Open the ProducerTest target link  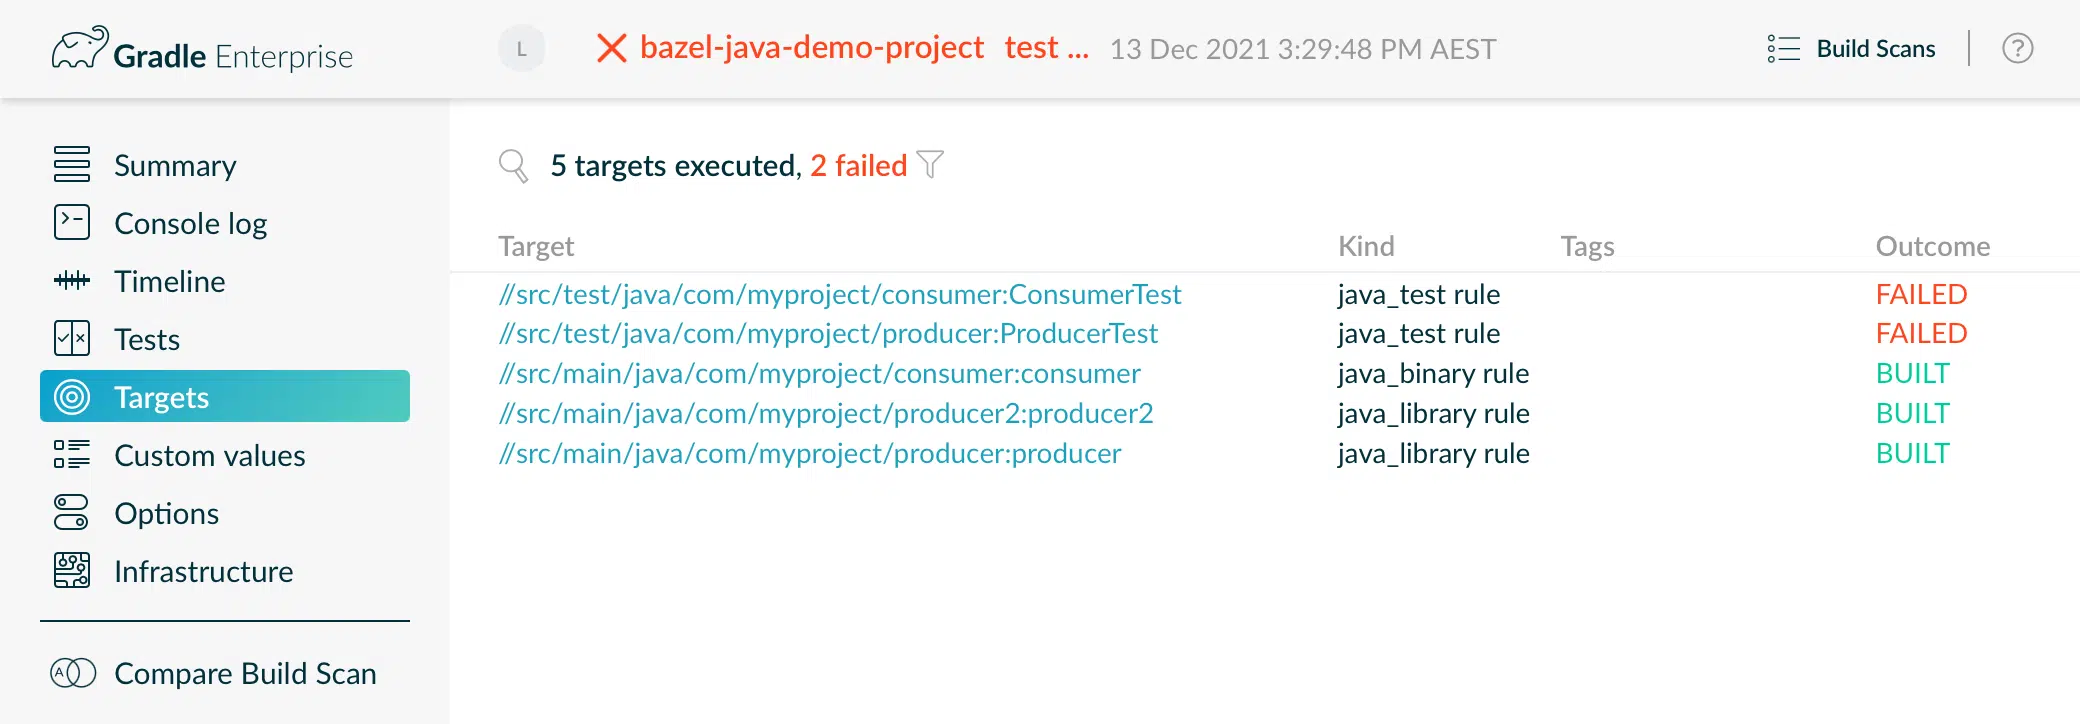(828, 333)
